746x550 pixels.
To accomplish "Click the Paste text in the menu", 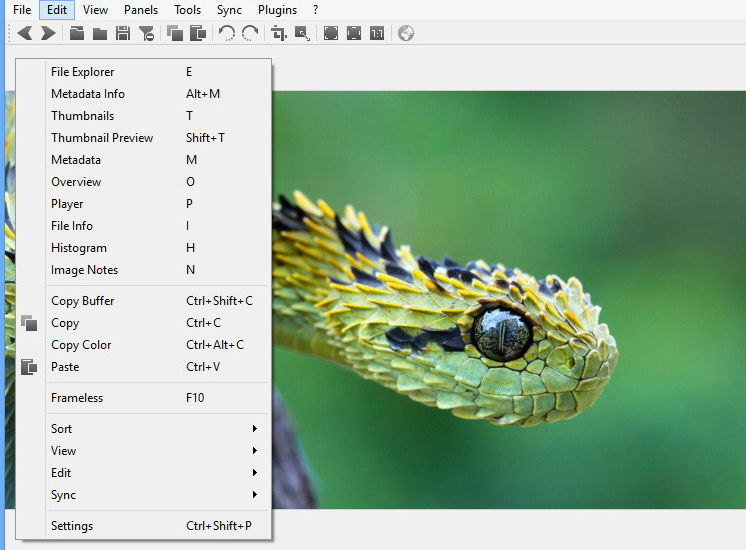I will (x=65, y=367).
